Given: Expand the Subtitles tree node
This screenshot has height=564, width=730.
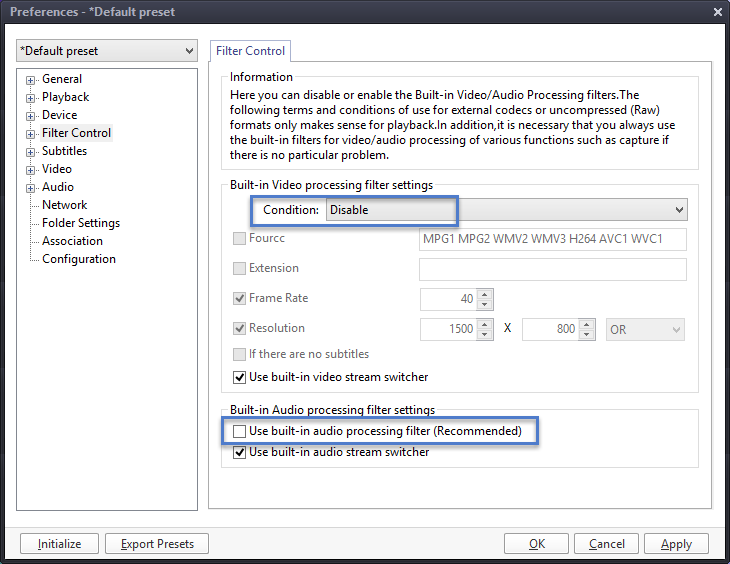Looking at the screenshot, I should (x=30, y=152).
